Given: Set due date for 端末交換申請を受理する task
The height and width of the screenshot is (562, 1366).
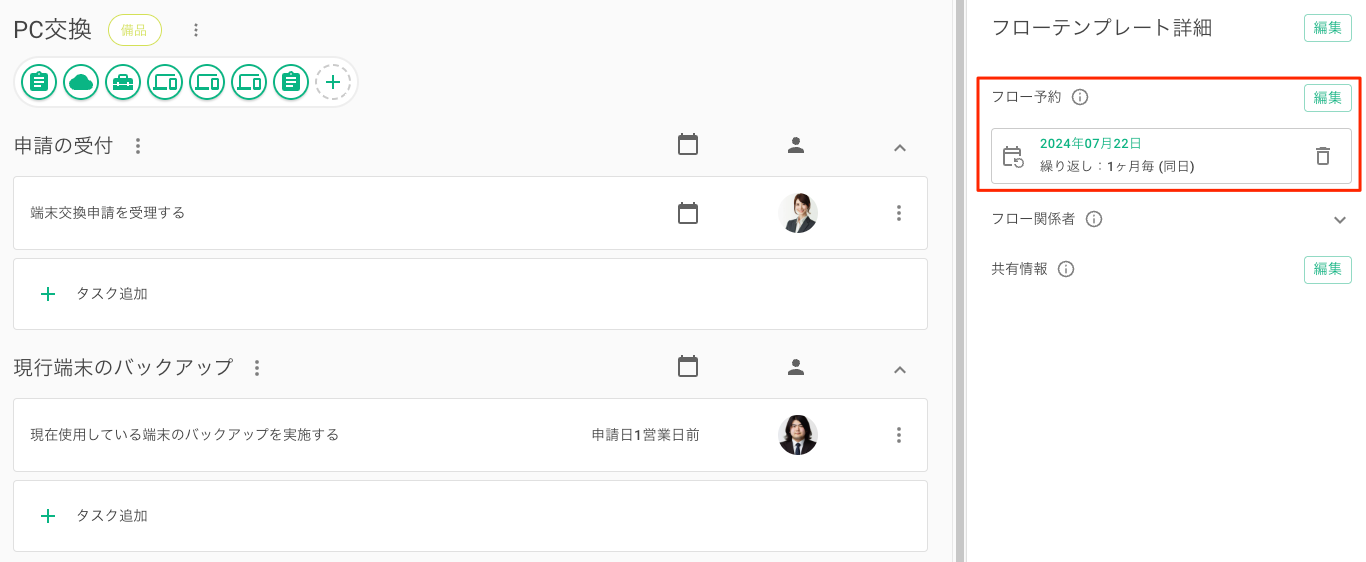Looking at the screenshot, I should pos(688,213).
